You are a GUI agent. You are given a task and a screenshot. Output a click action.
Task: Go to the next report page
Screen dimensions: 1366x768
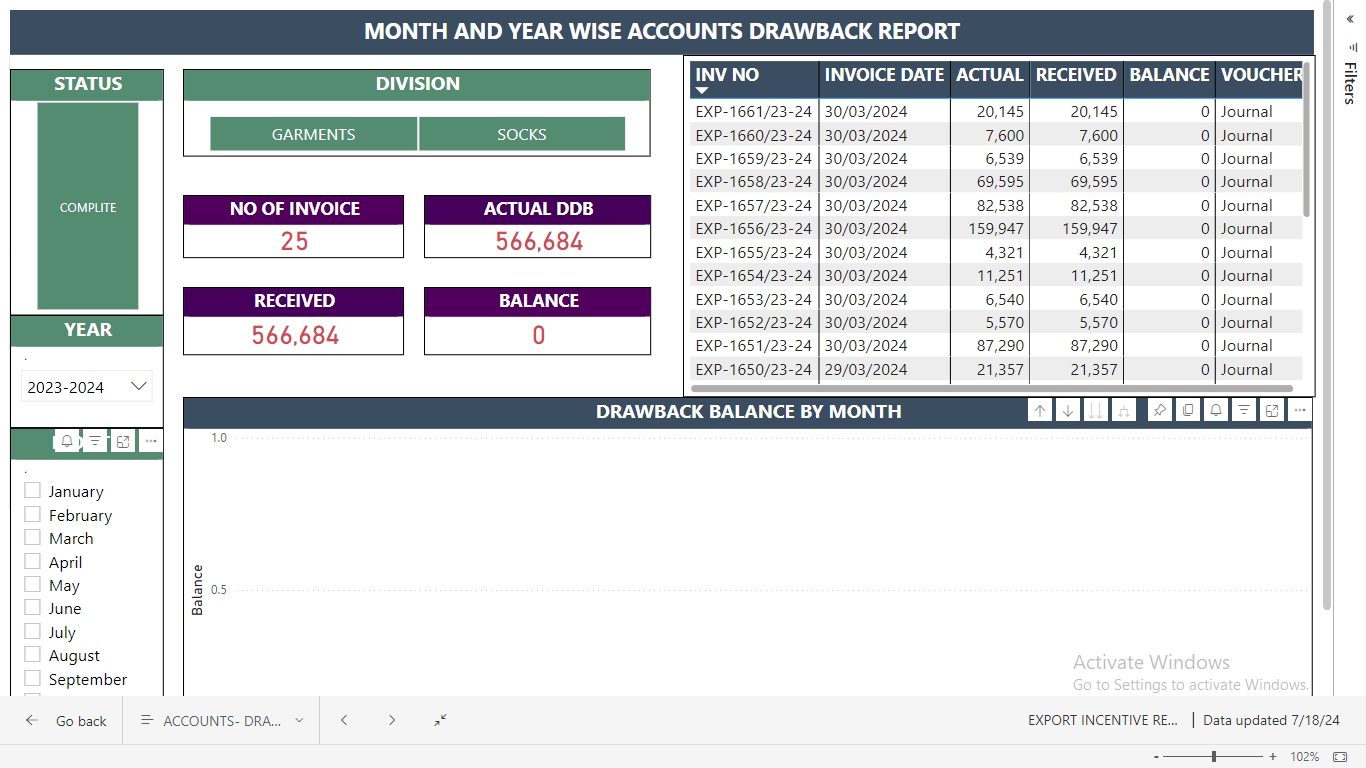click(392, 721)
